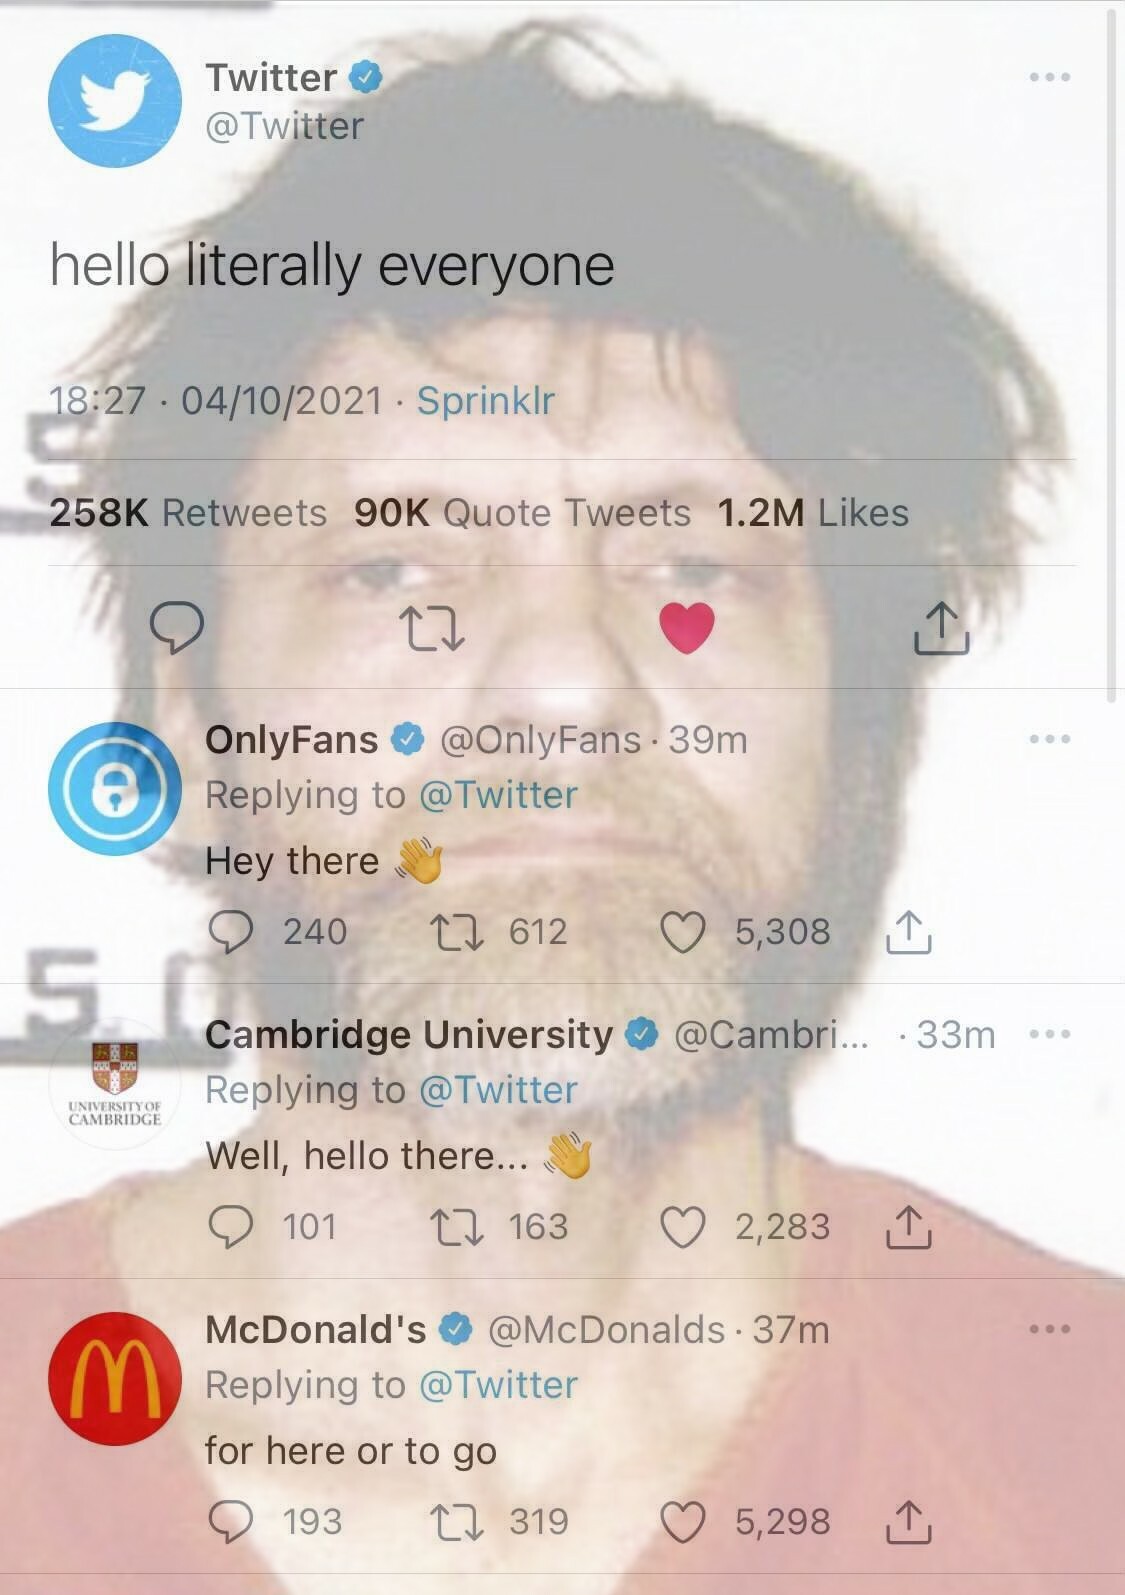
Task: View the 258K Retweets list
Action: 188,512
